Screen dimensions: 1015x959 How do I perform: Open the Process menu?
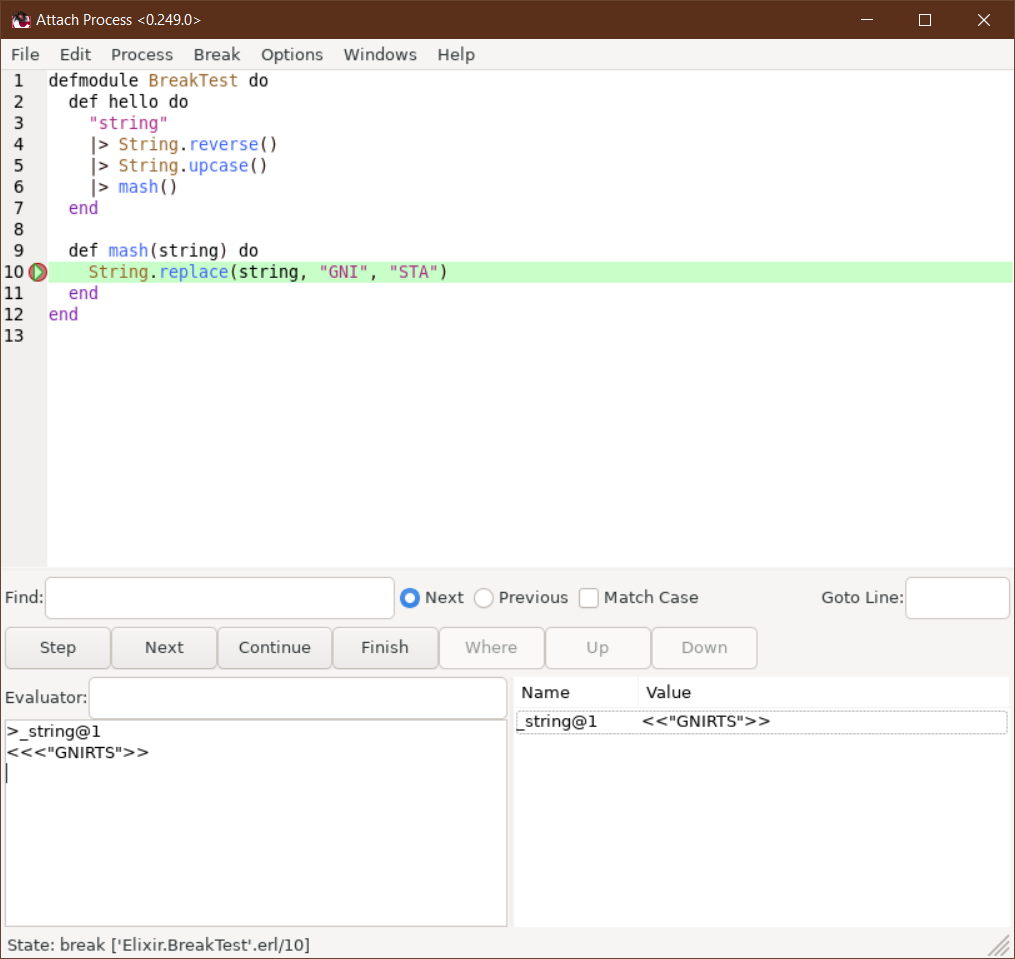coord(142,54)
